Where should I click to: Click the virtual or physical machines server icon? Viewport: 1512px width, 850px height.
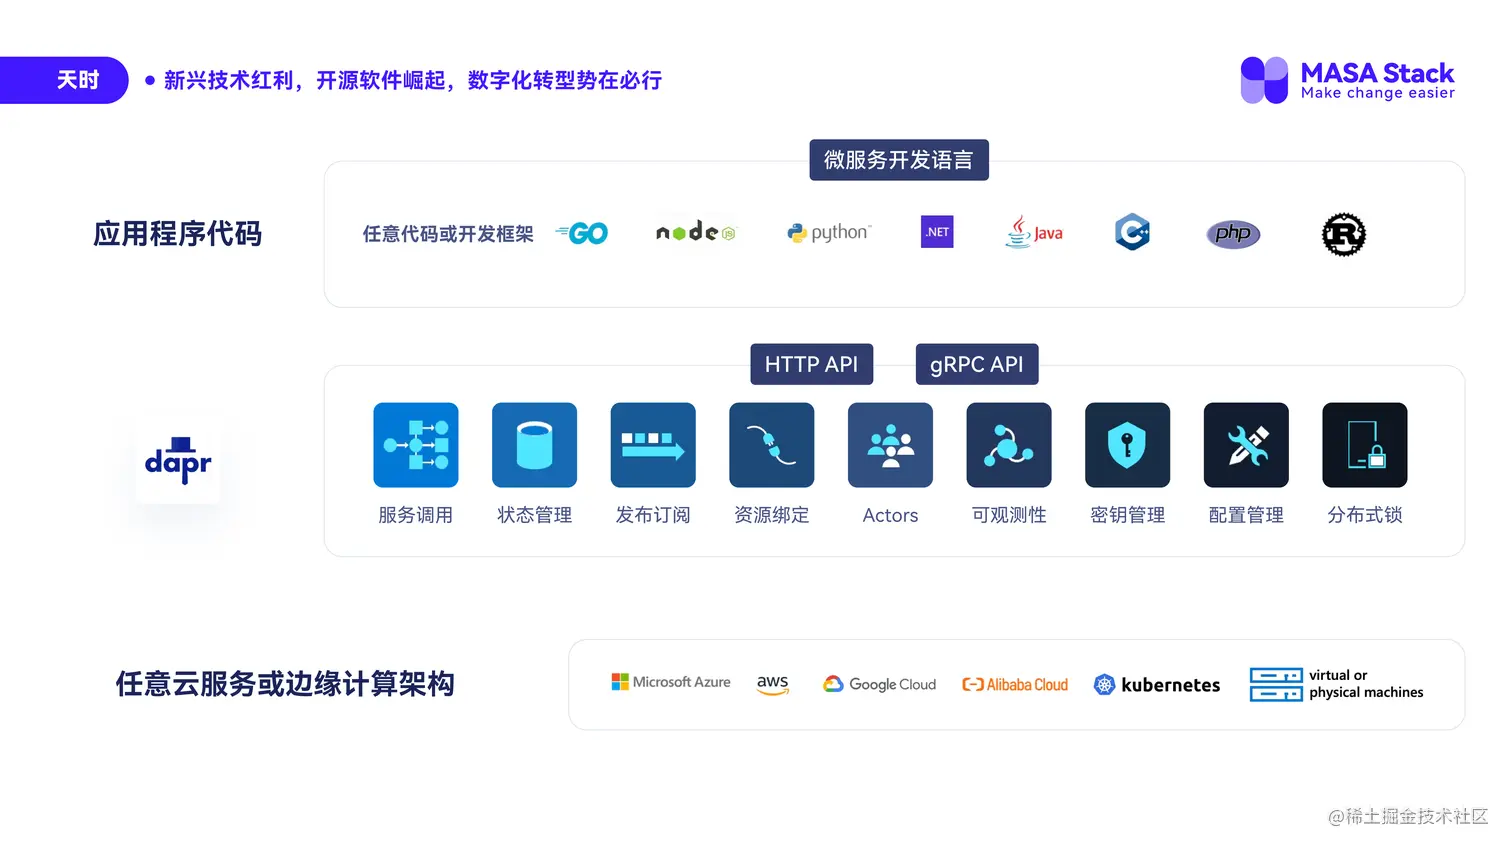[1276, 685]
